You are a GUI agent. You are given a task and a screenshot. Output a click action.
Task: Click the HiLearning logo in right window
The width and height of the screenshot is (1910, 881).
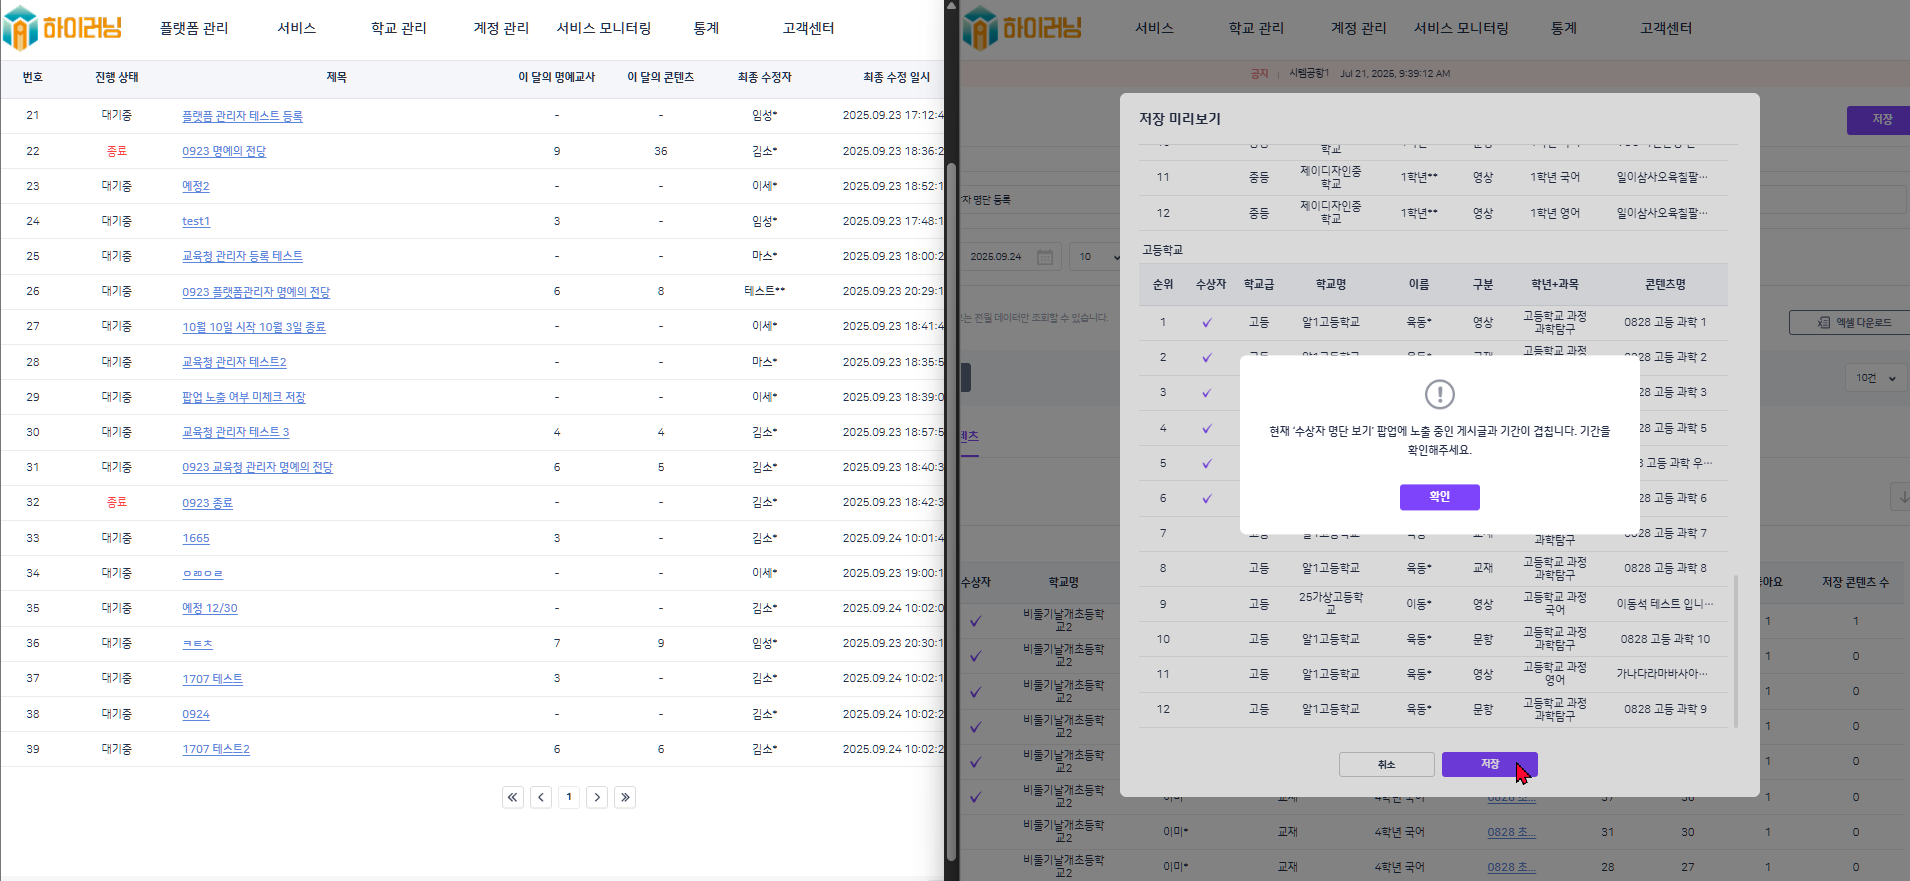point(1022,27)
